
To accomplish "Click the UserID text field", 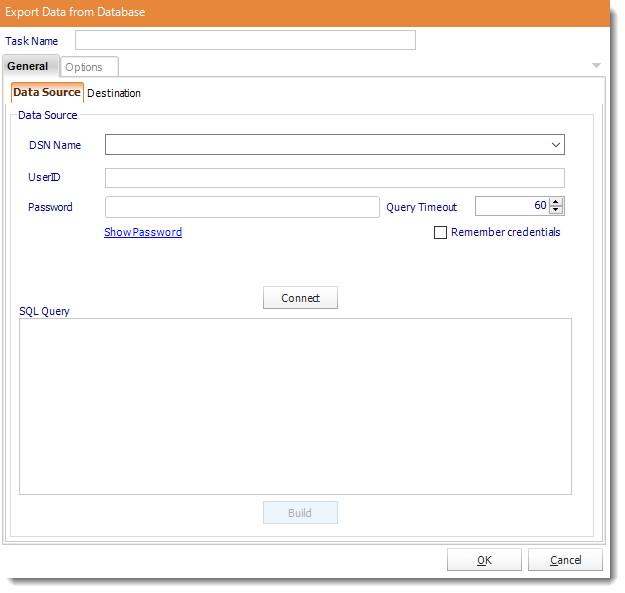I will (x=335, y=178).
